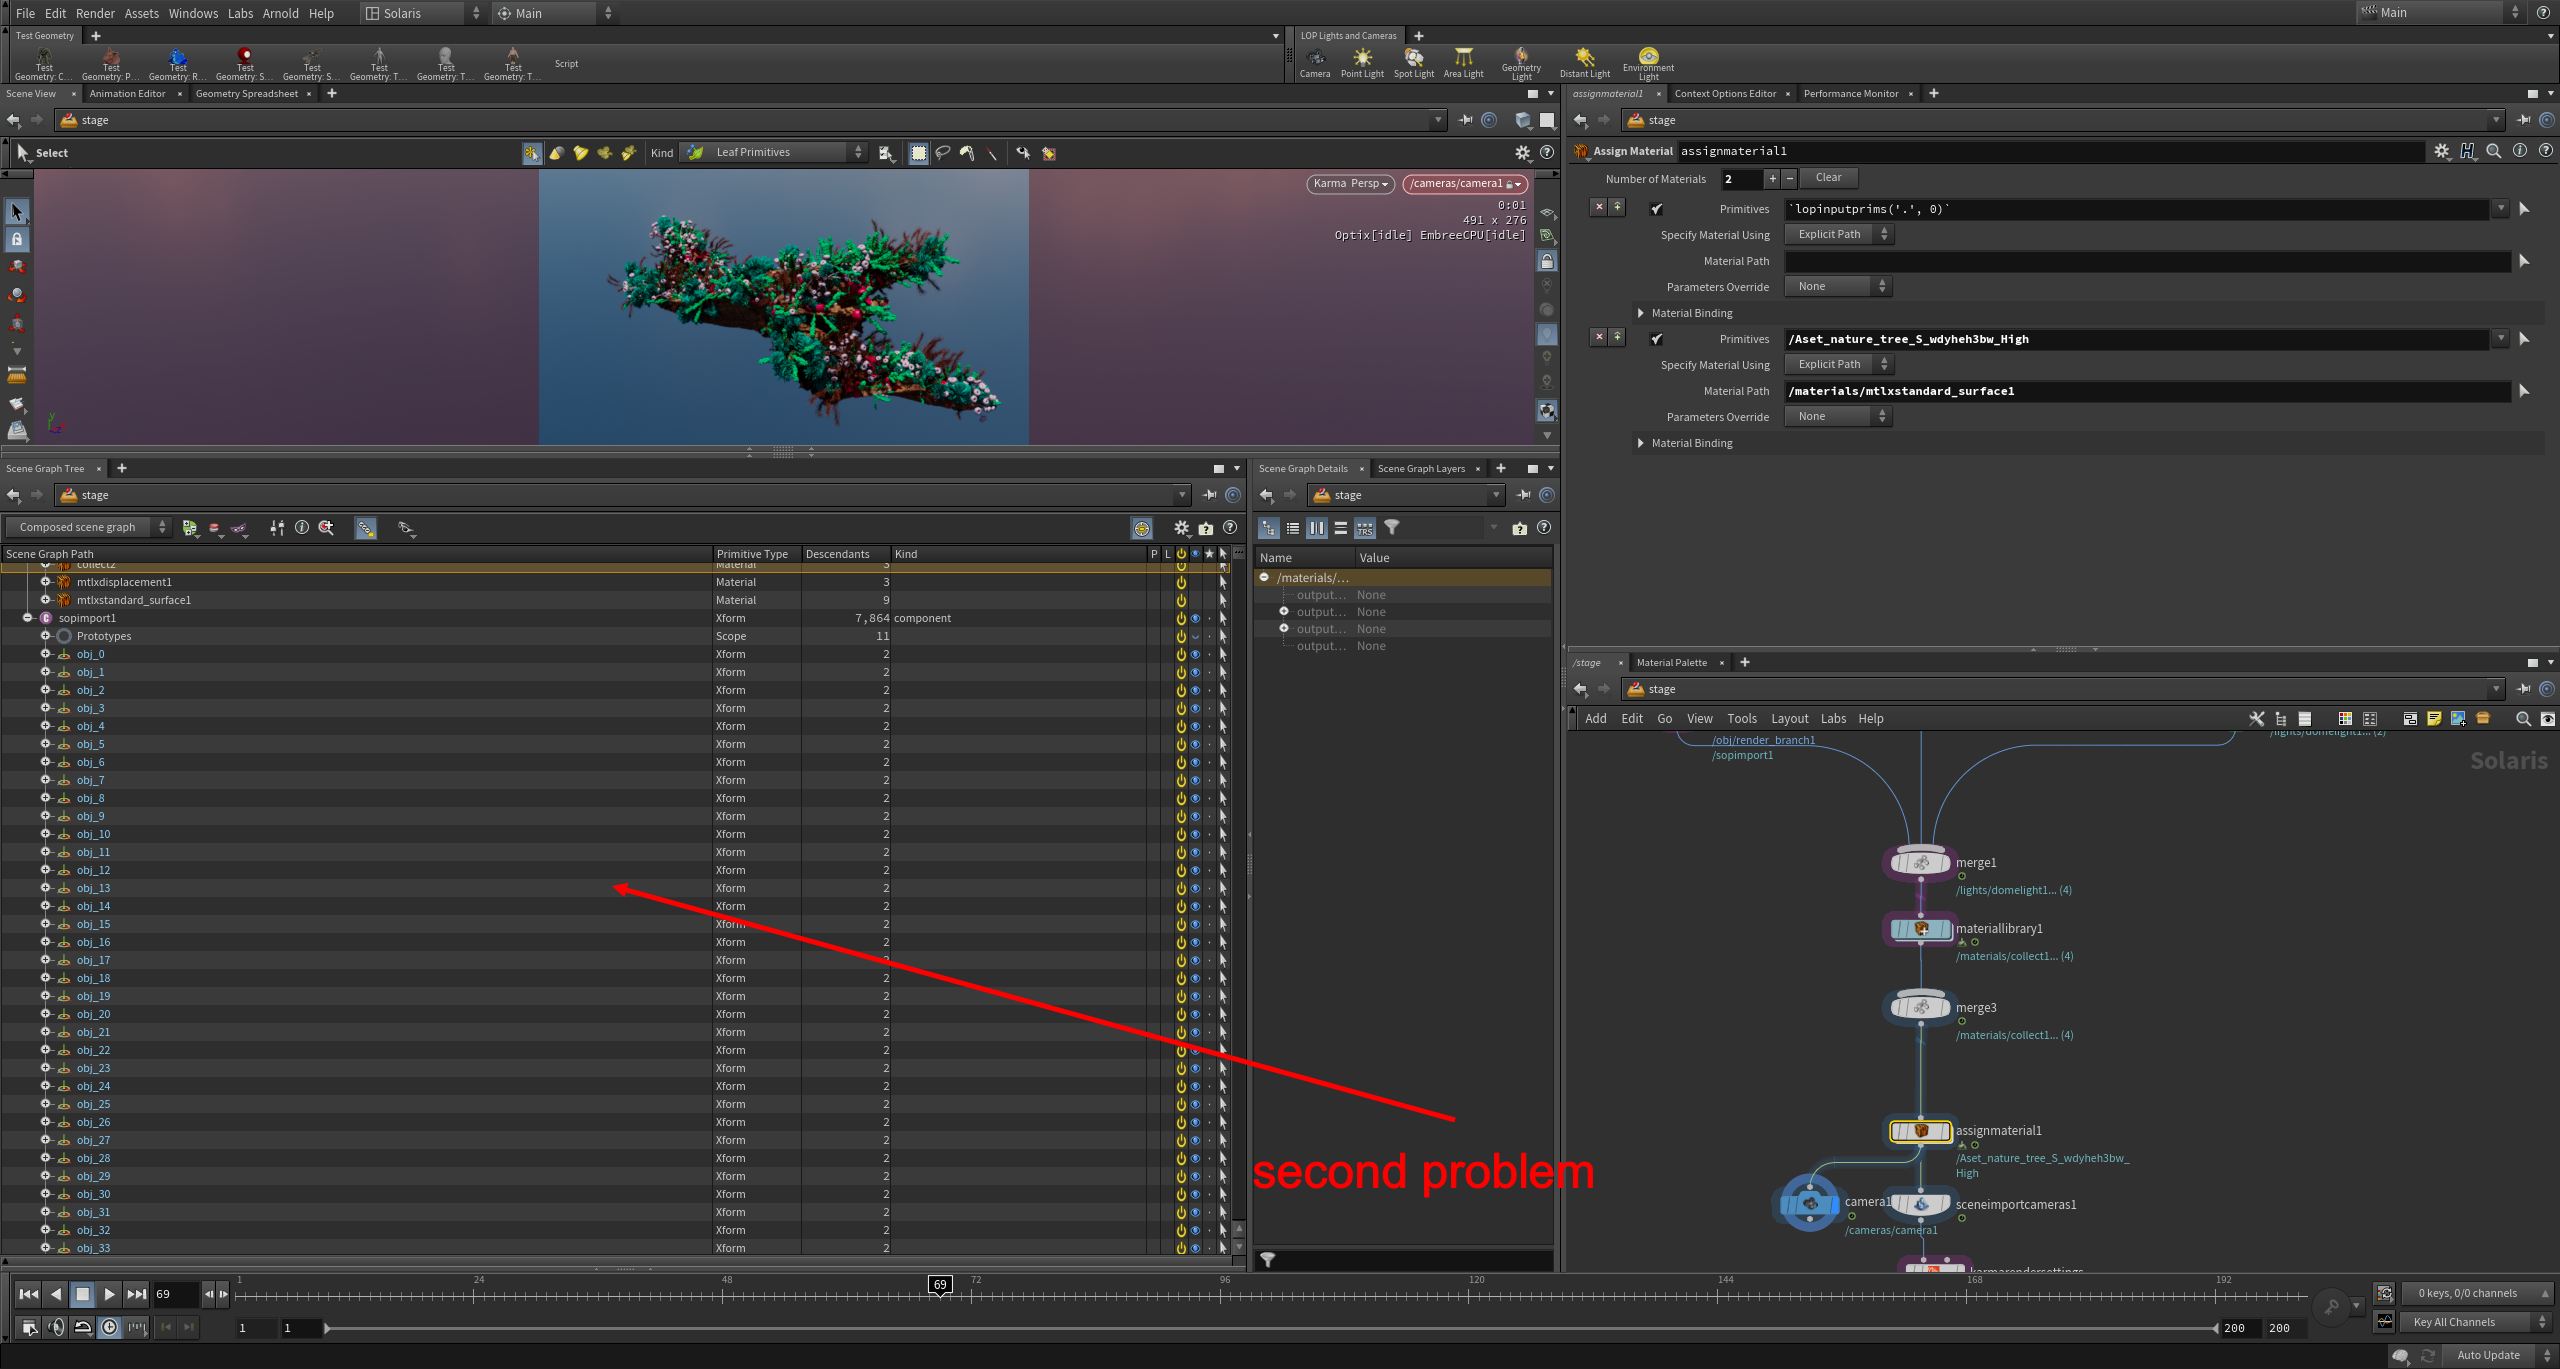Open the Render menu
This screenshot has height=1369, width=2560.
[x=95, y=13]
